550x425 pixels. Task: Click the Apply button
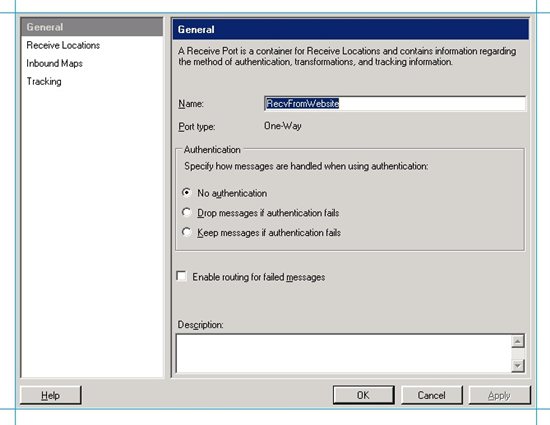pos(499,395)
